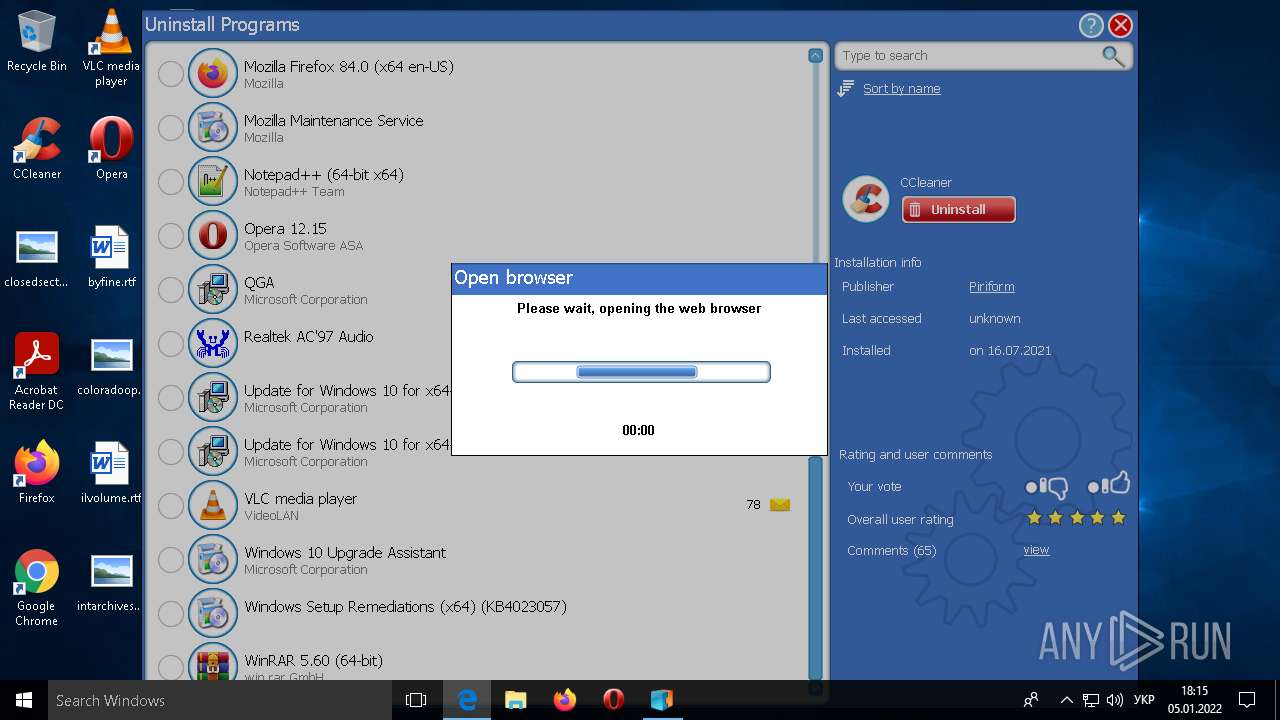
Task: Open the Action Center notifications icon
Action: pos(1247,700)
